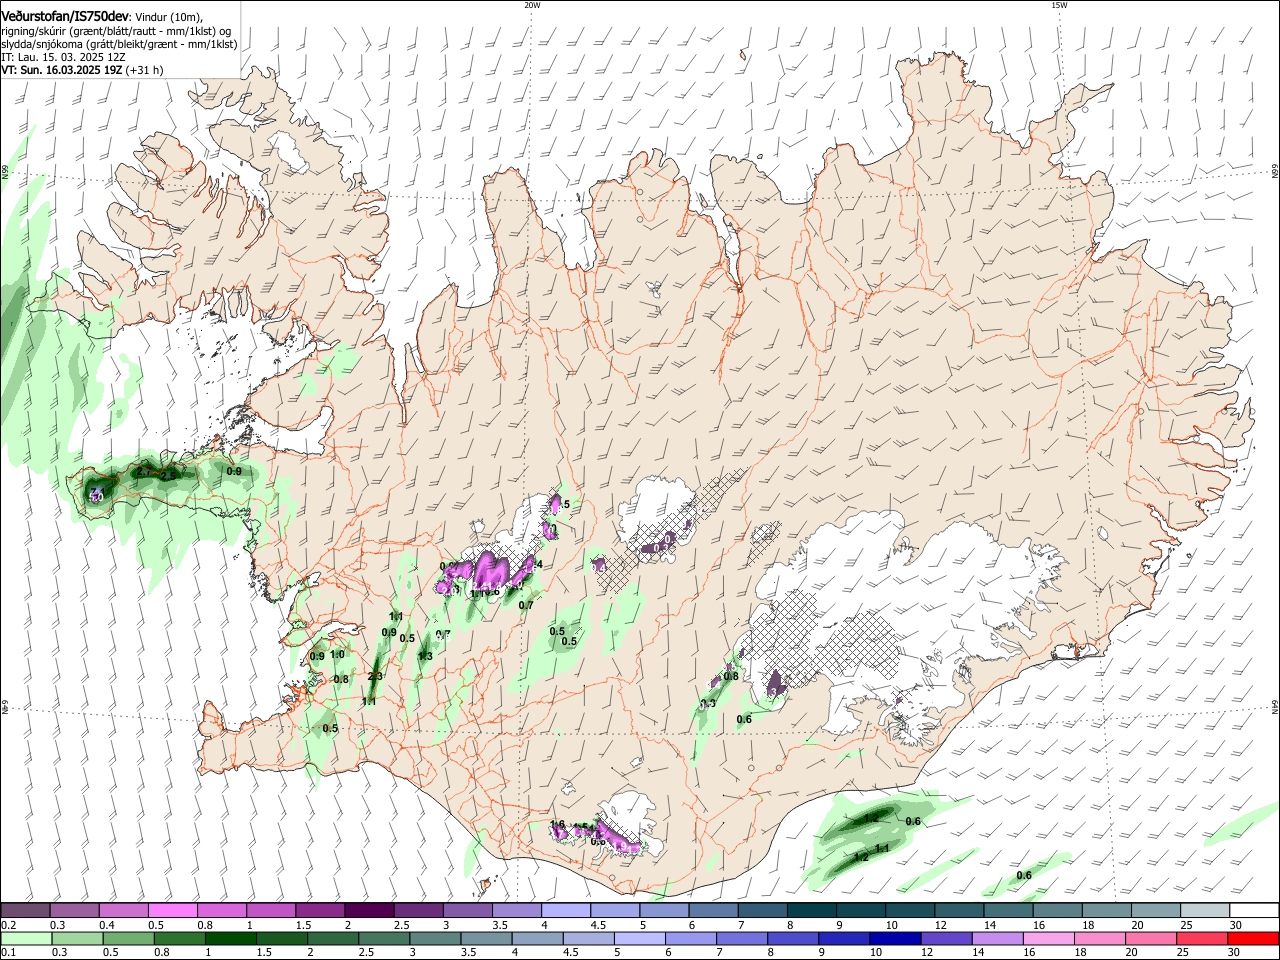This screenshot has height=960, width=1280.
Task: Click the 0.7 value below the purple snowfall band
Action: click(x=526, y=605)
